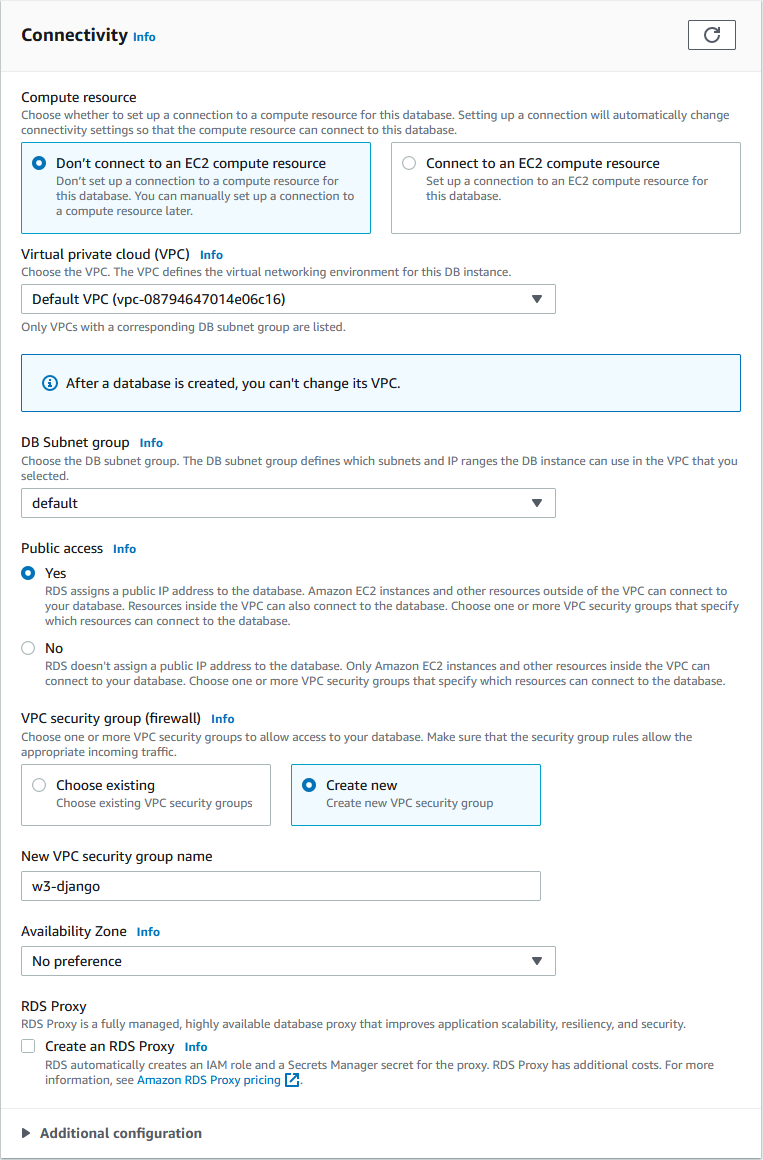Select "Create new" VPC security group option

[x=309, y=785]
